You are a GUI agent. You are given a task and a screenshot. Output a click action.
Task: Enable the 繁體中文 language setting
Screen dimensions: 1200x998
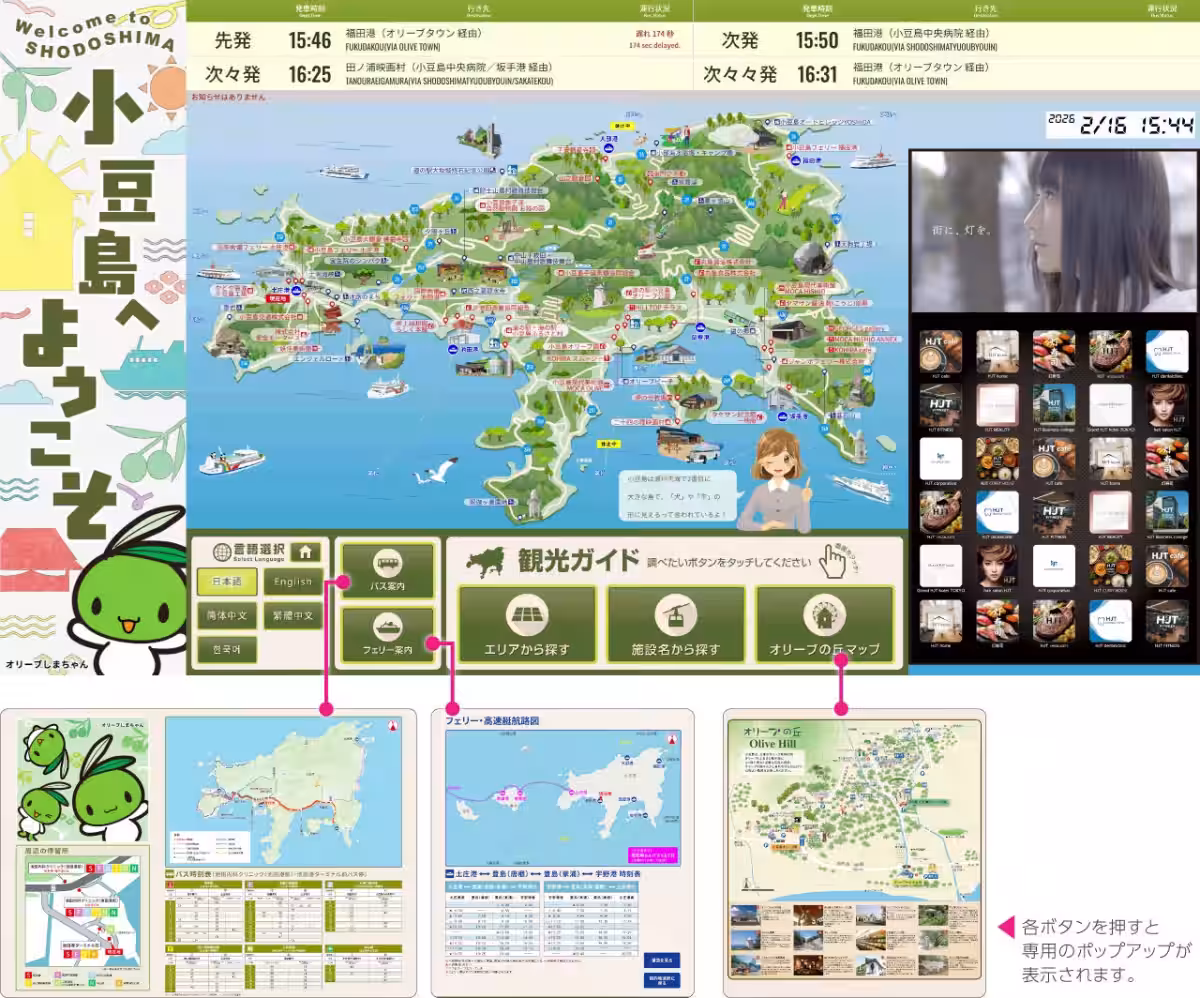(293, 613)
